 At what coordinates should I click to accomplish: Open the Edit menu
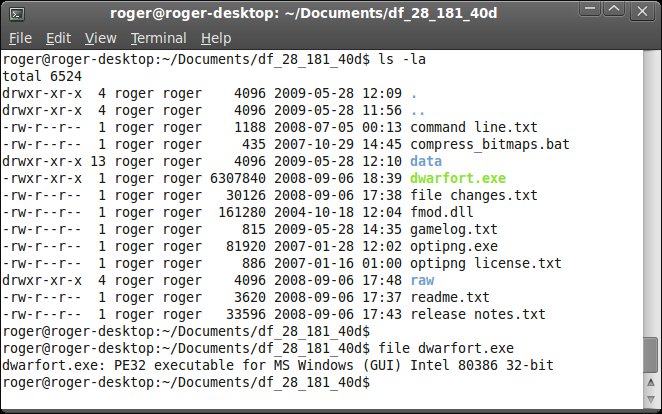coord(58,38)
